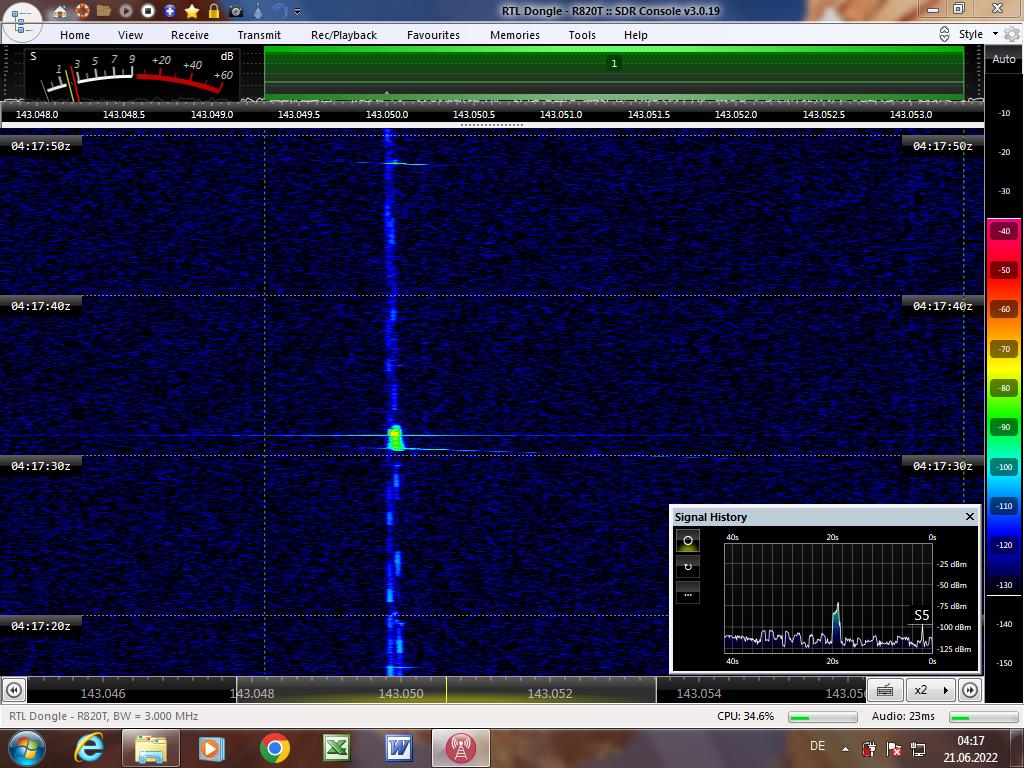Screen dimensions: 1024x768
Task: Click the bottom frequency span navigation bar
Action: click(x=446, y=690)
